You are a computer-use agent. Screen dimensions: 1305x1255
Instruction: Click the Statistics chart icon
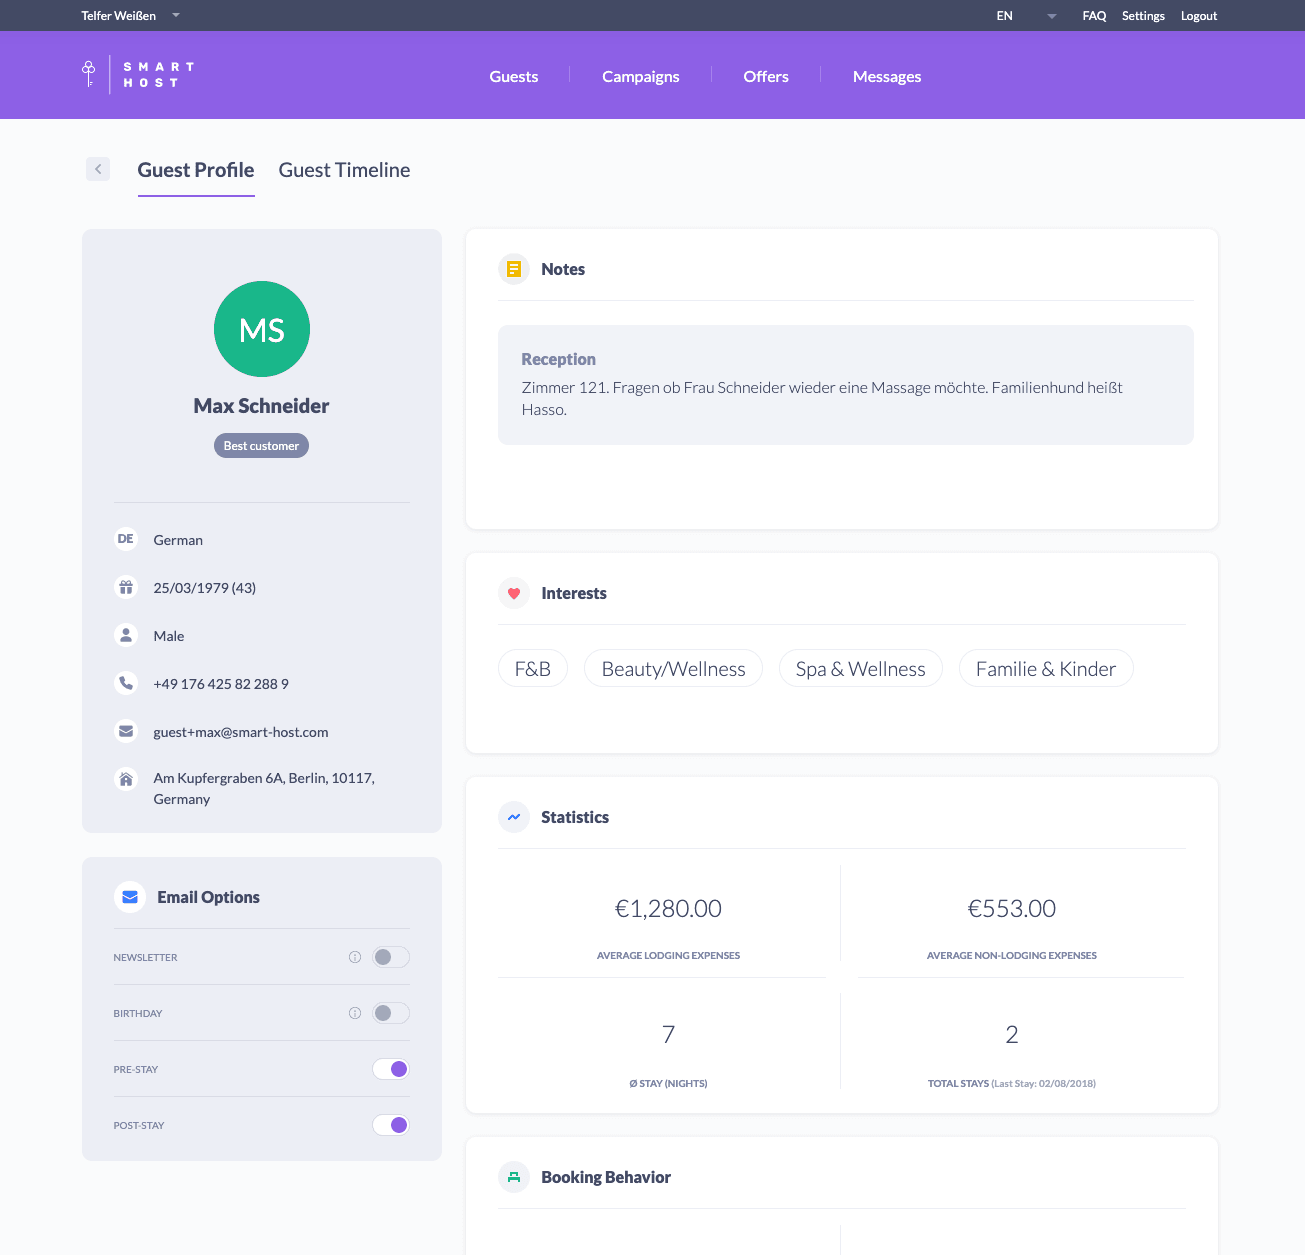pos(514,817)
